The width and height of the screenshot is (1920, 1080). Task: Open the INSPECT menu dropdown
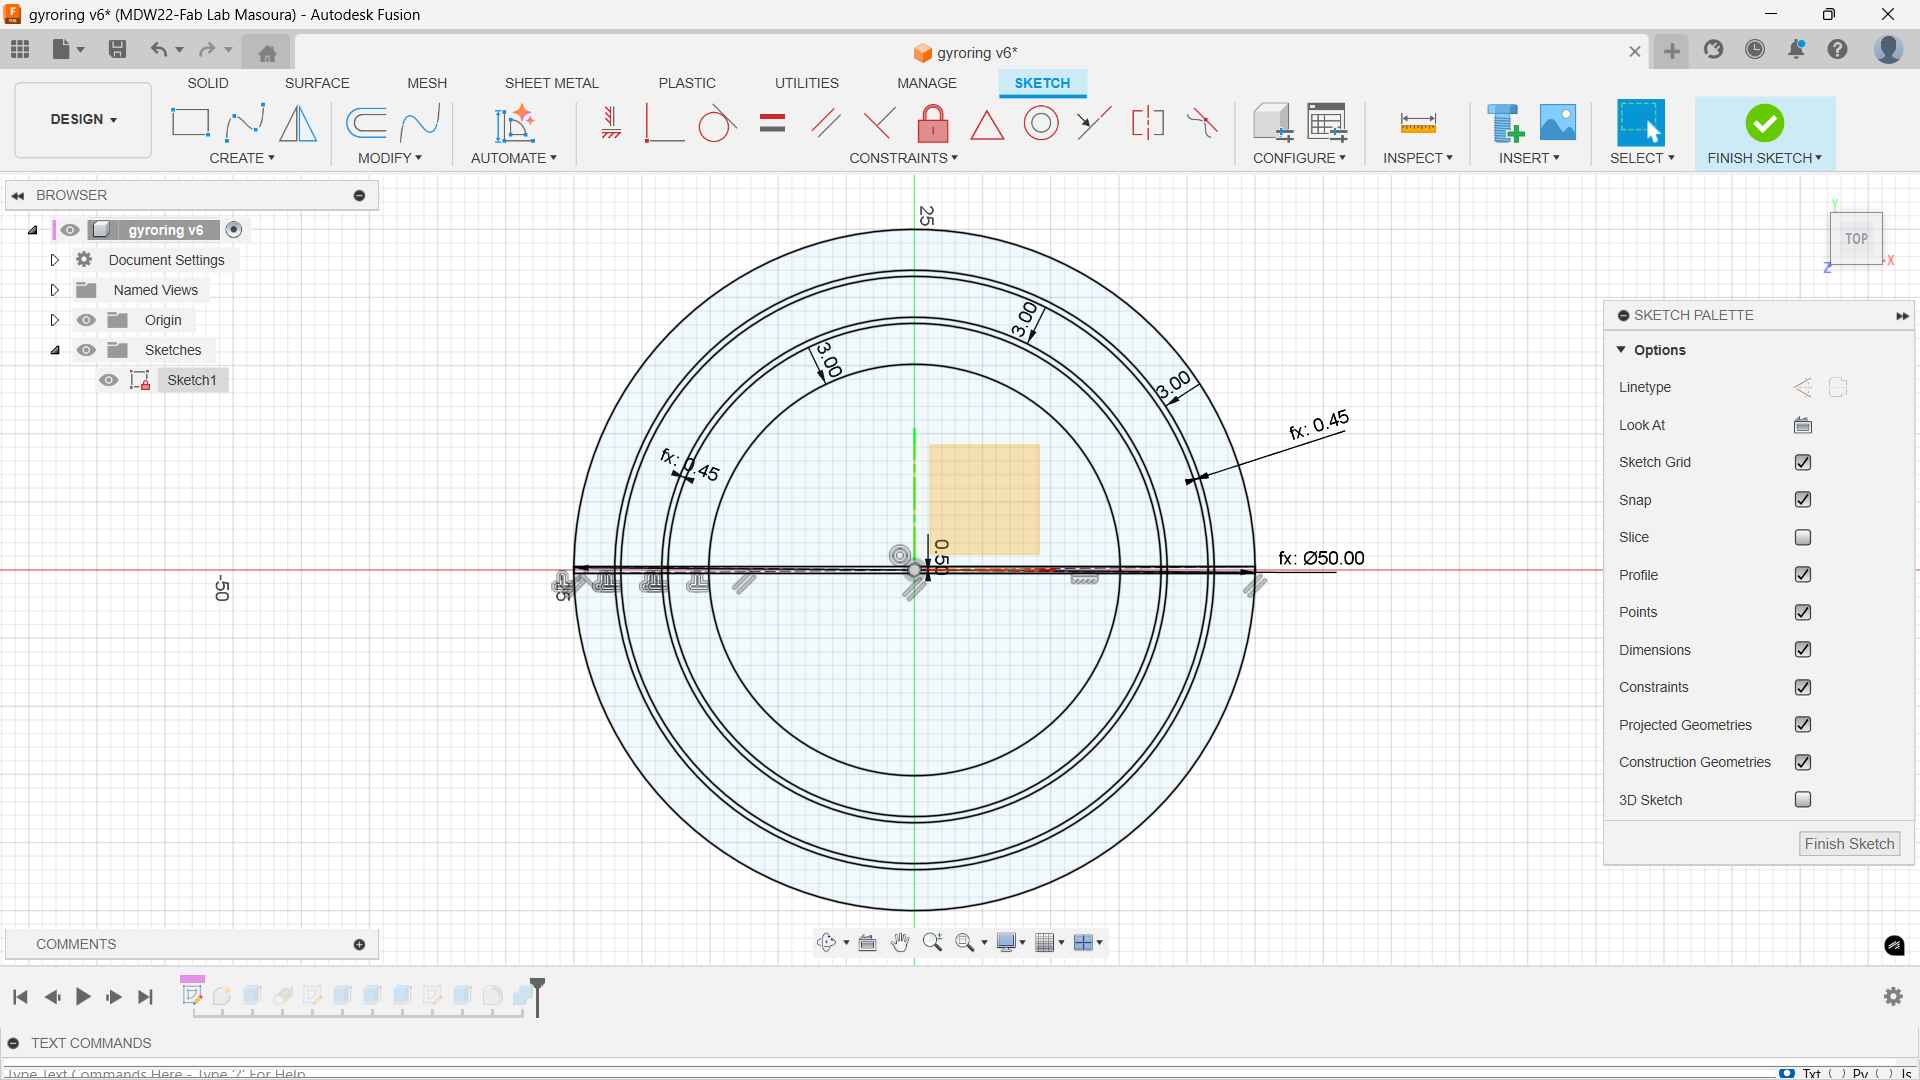pyautogui.click(x=1418, y=158)
